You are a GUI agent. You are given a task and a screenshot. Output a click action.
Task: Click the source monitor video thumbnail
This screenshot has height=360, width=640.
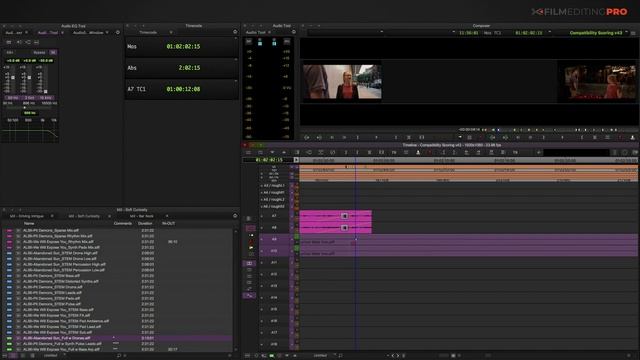[x=342, y=82]
